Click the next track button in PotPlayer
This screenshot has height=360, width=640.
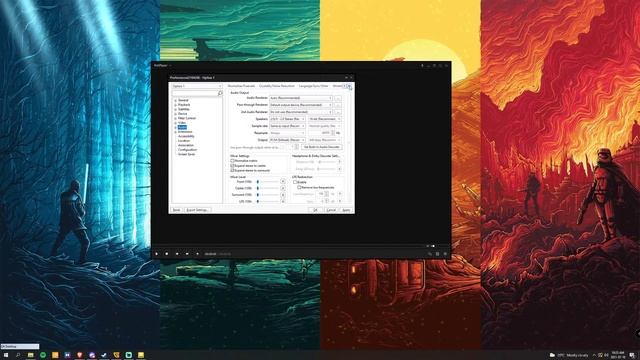point(187,254)
